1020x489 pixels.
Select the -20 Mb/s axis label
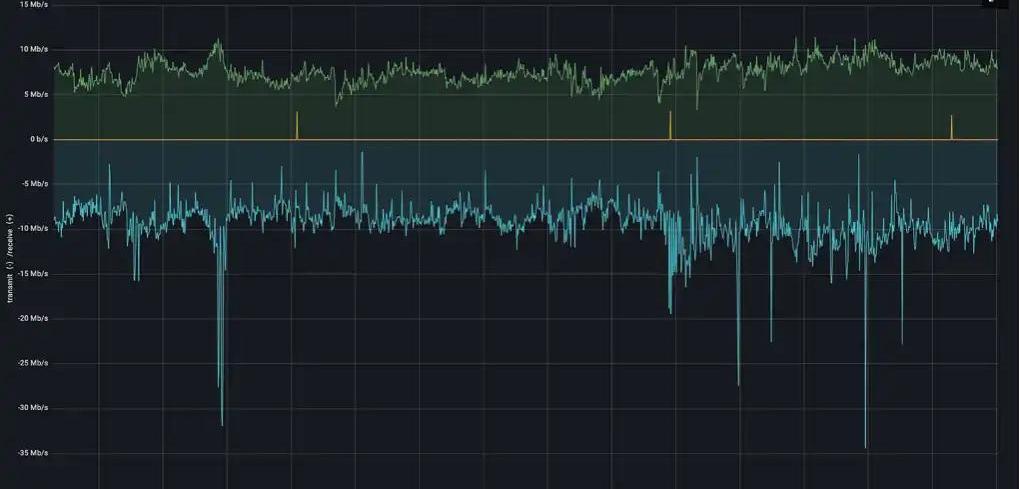click(33, 318)
